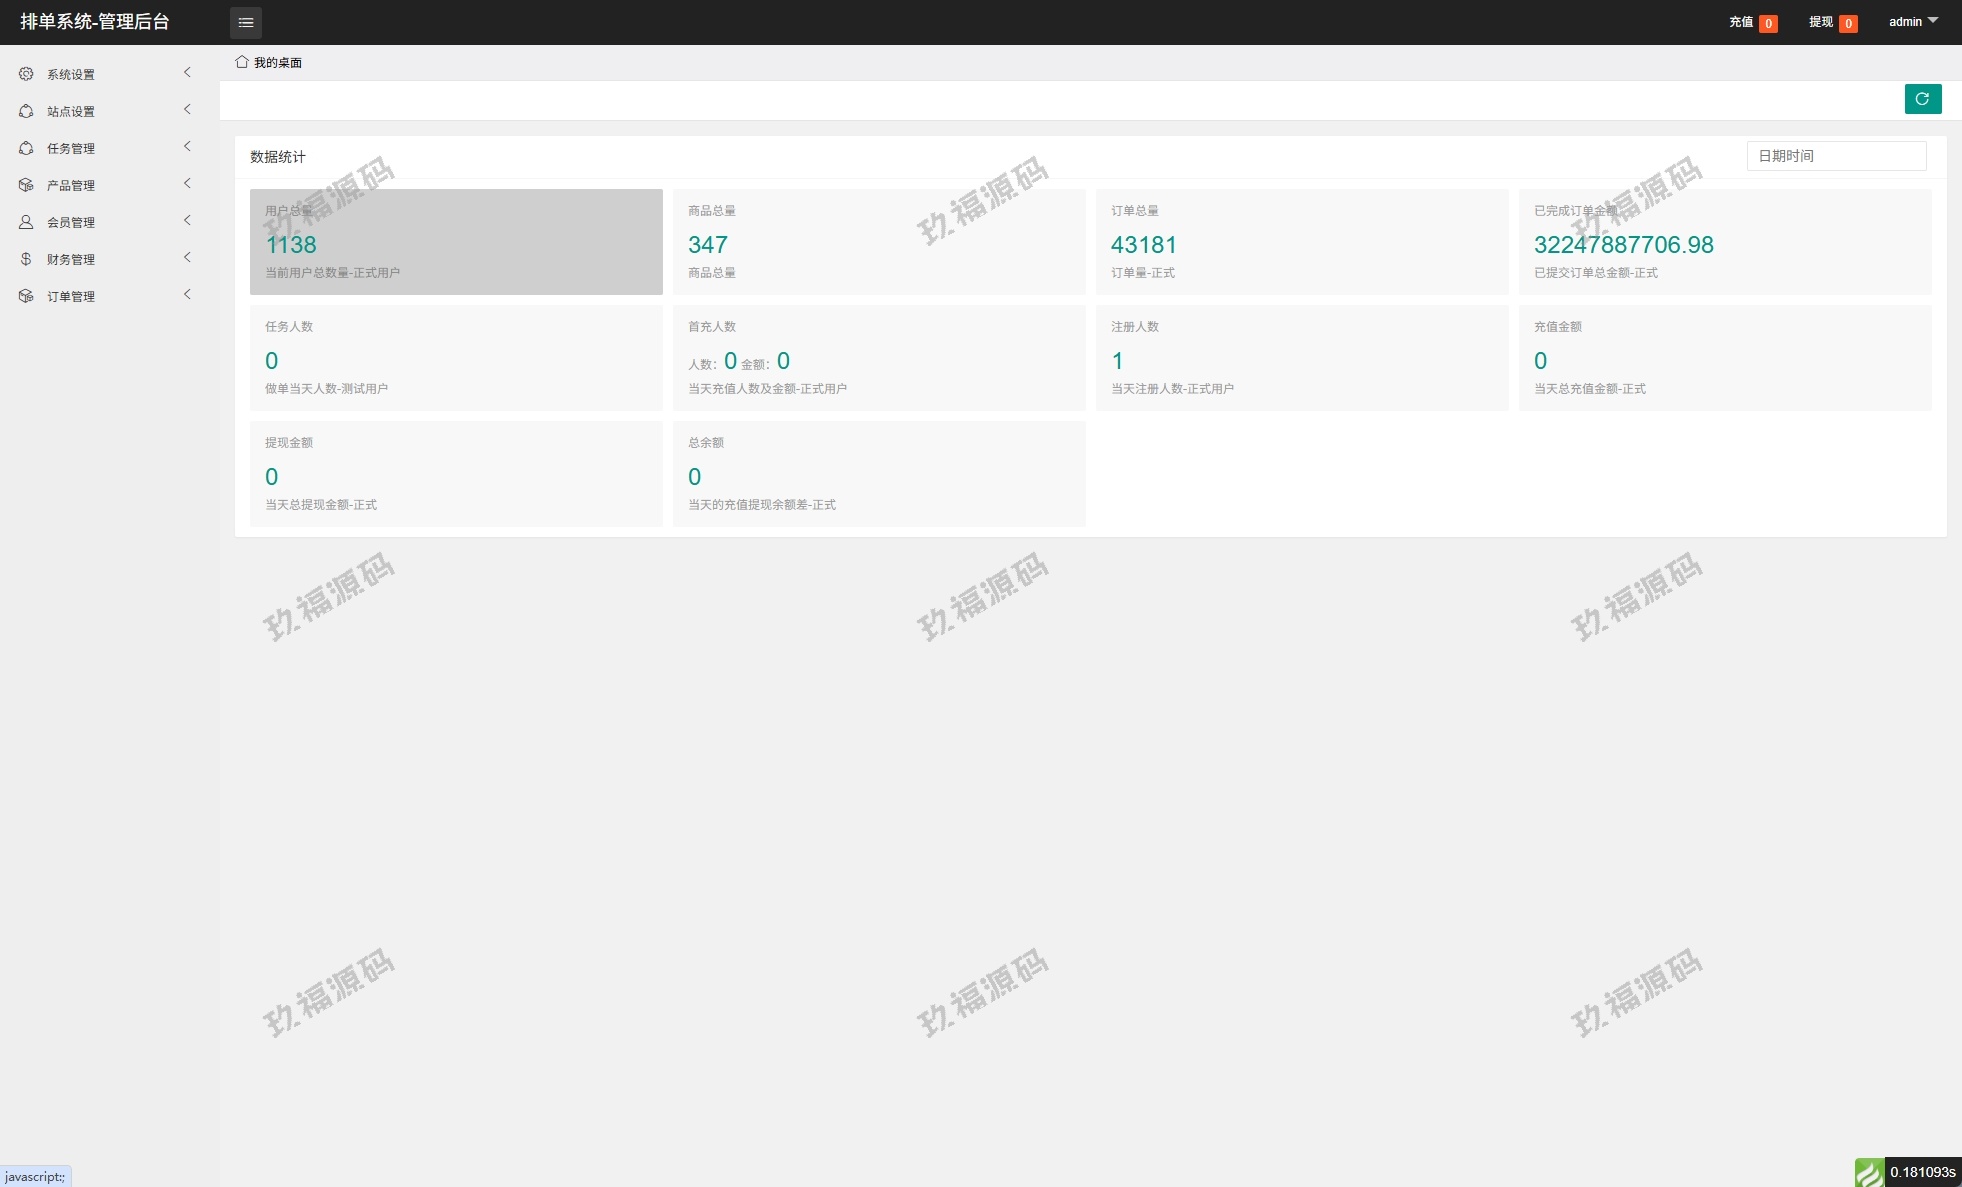
Task: Click the 用户总量 statistics card
Action: 456,242
